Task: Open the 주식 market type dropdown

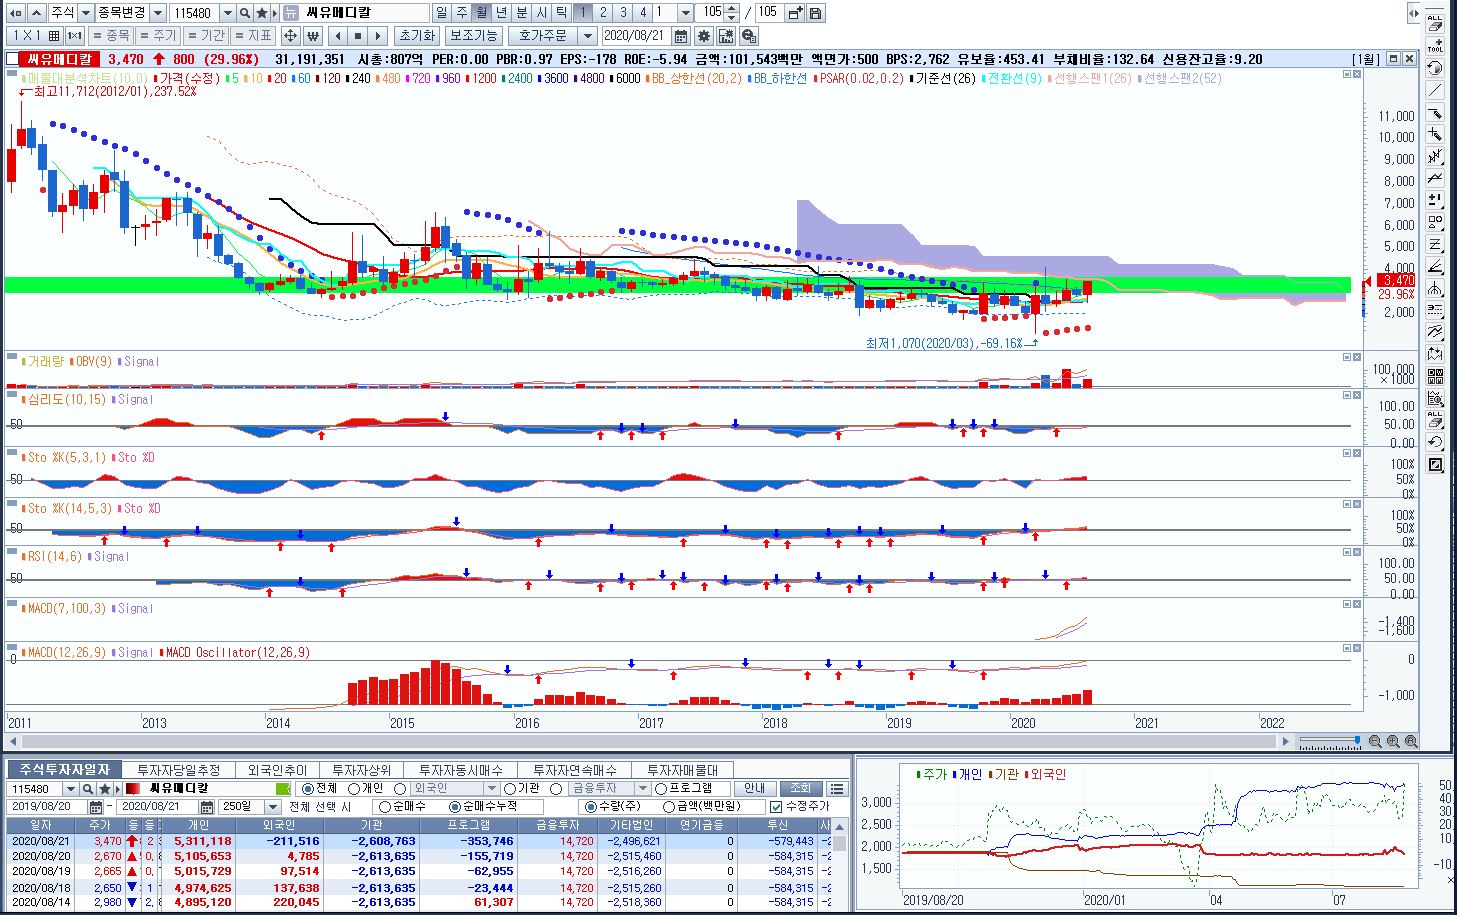Action: tap(86, 13)
